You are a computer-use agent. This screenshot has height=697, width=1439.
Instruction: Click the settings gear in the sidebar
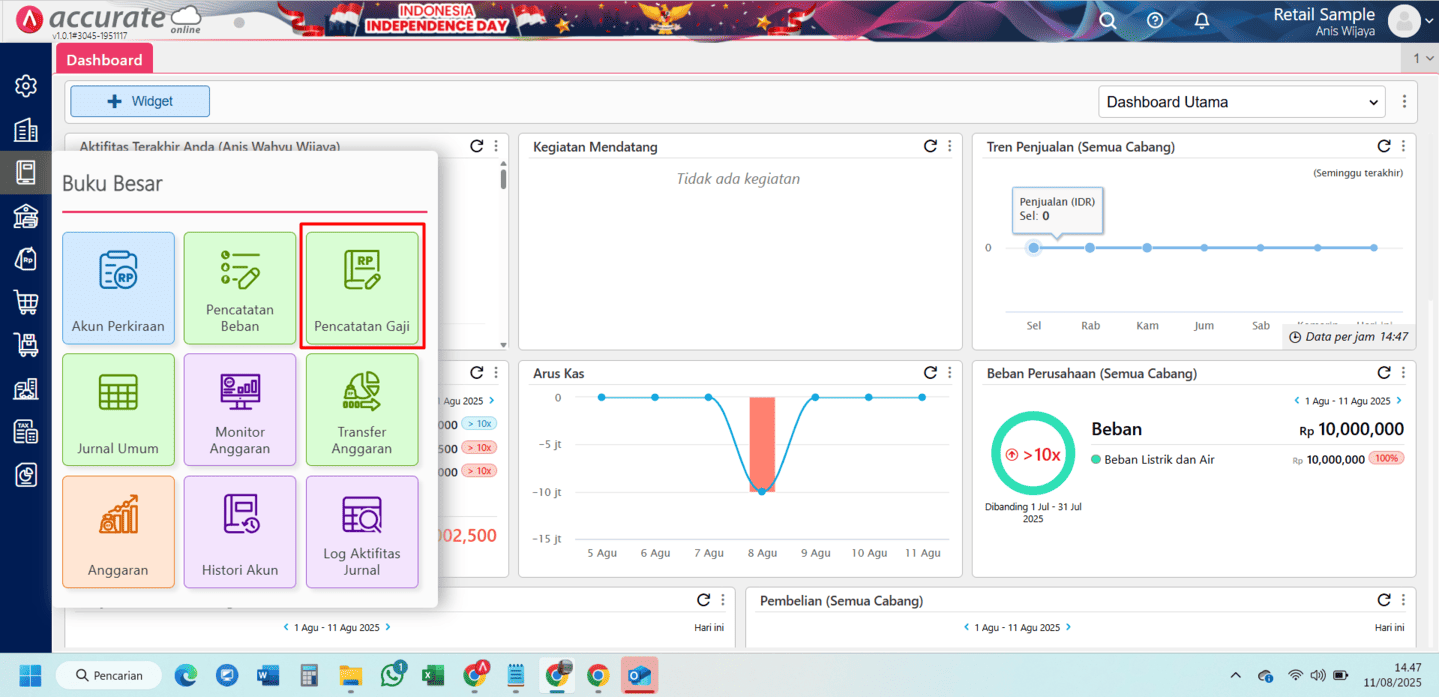pyautogui.click(x=26, y=86)
